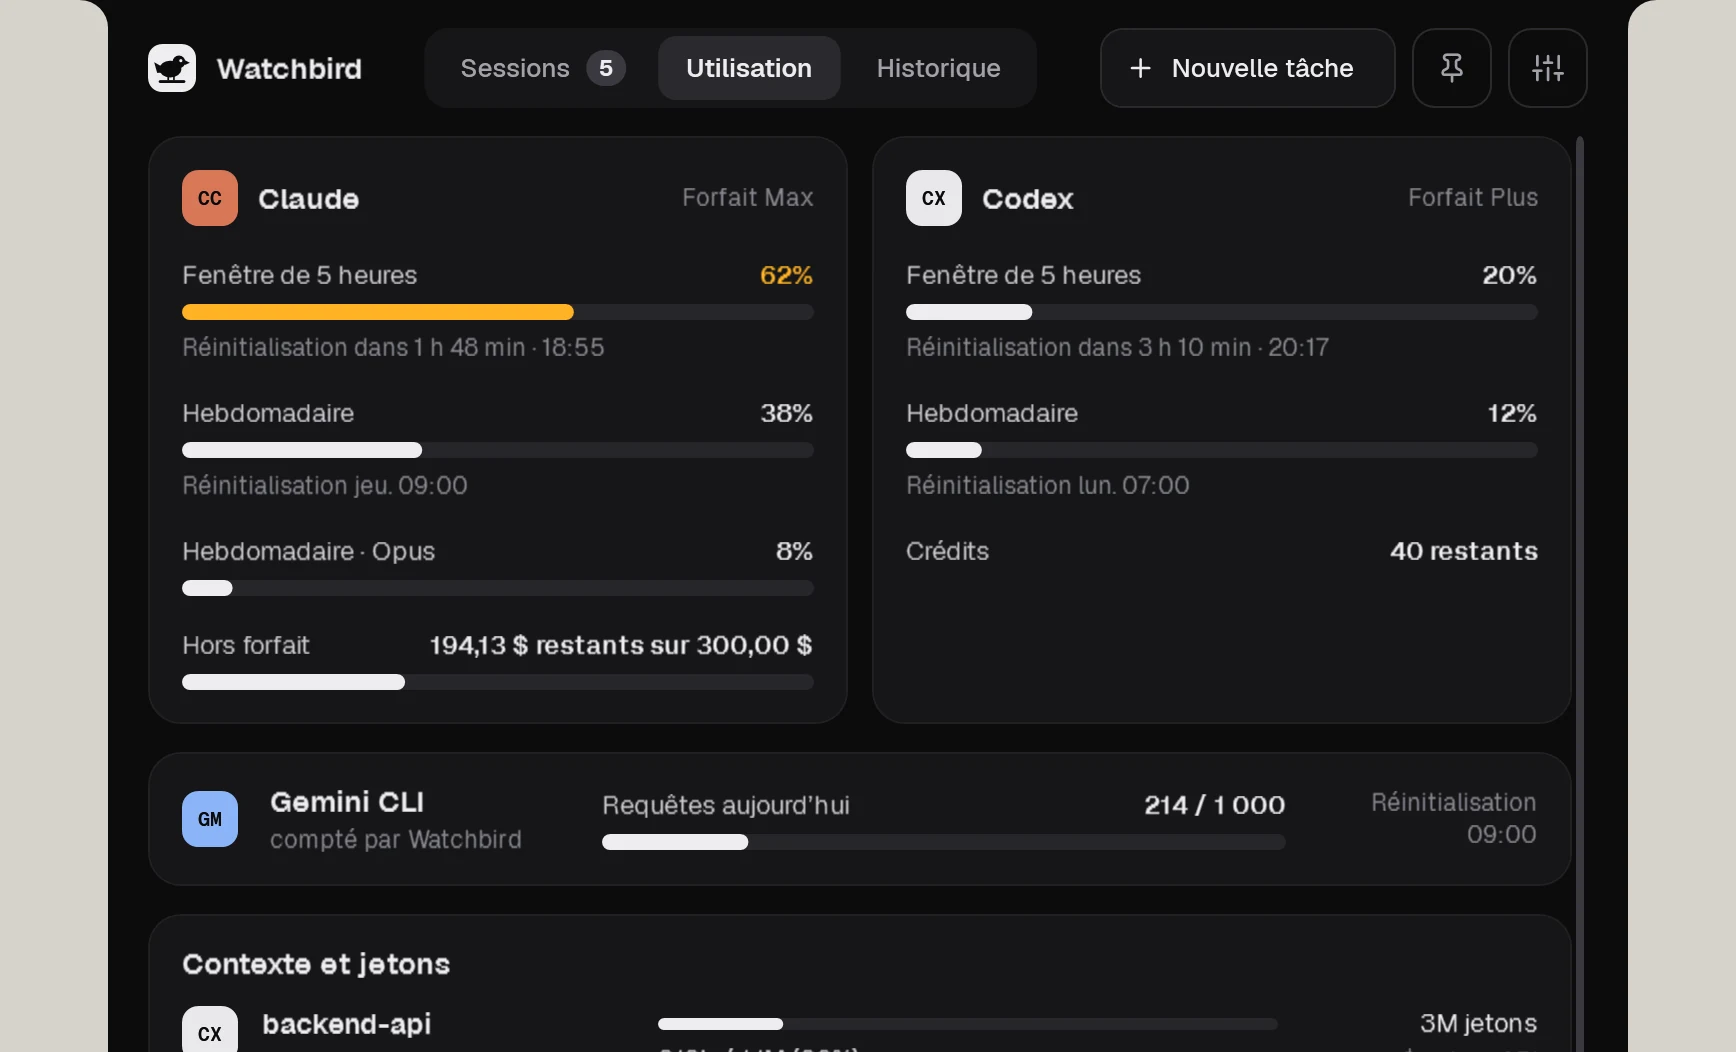This screenshot has width=1736, height=1052.
Task: Click "Réinitialisation dans 3 h 10 min · 20:17"
Action: [x=1117, y=347]
